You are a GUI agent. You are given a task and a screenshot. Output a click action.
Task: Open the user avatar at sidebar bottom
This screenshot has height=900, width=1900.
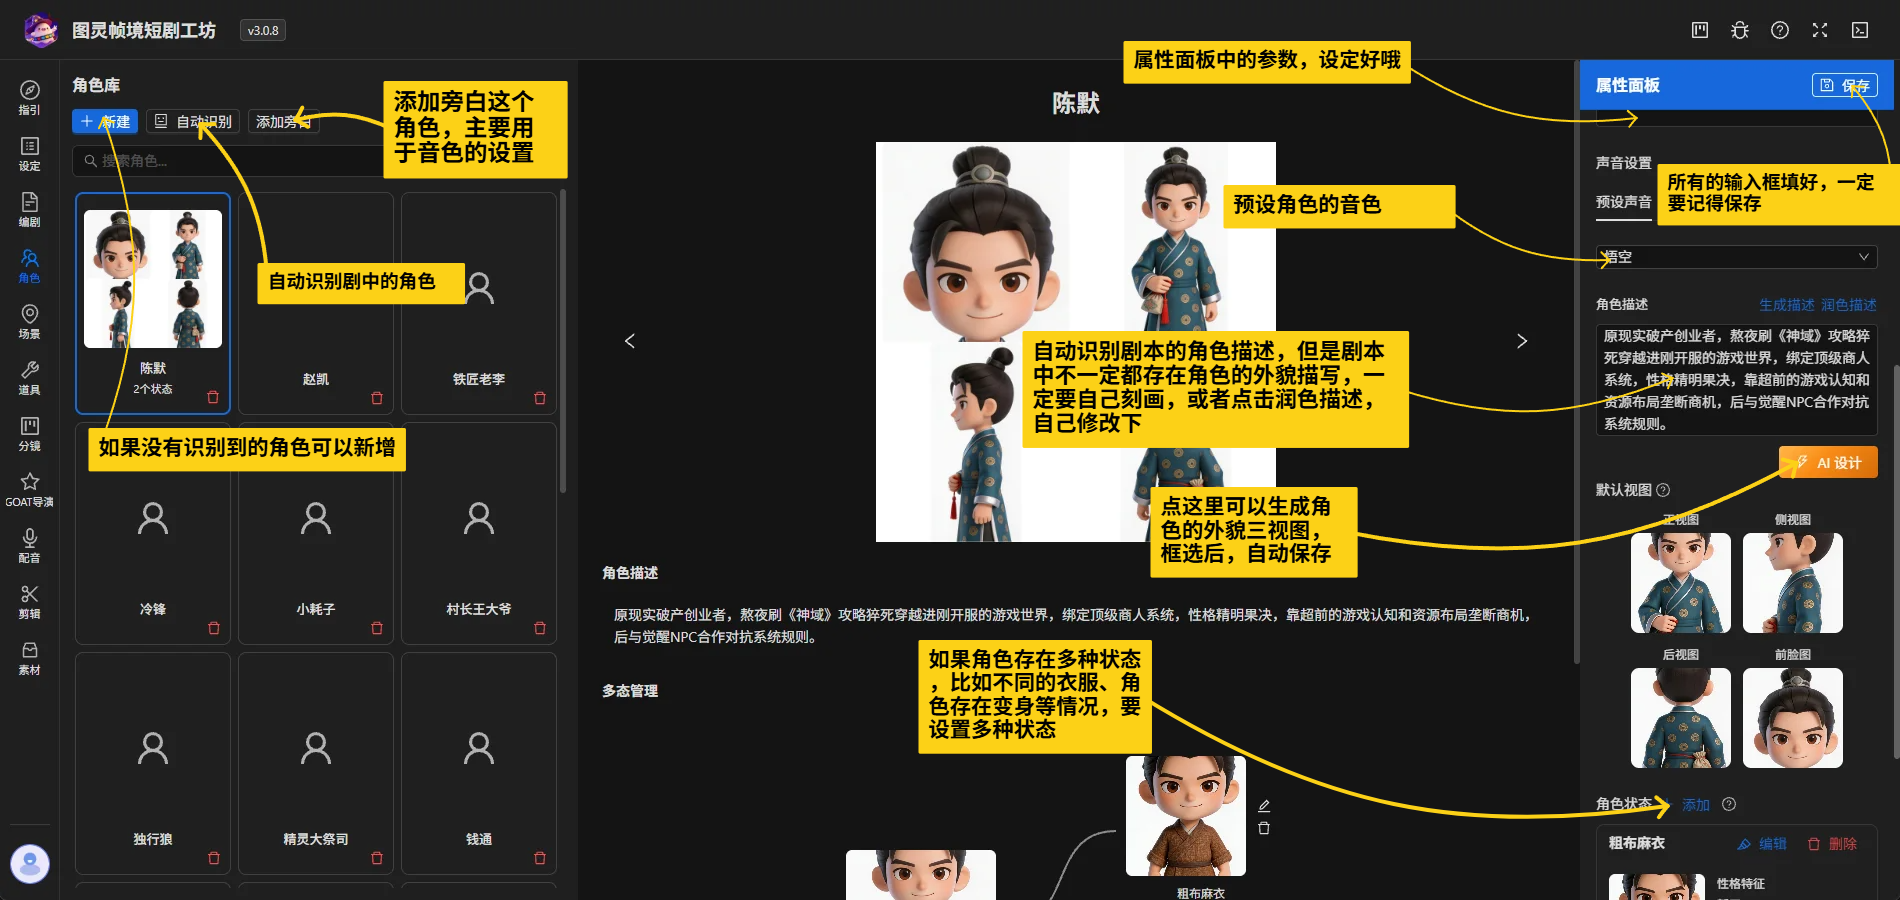30,863
